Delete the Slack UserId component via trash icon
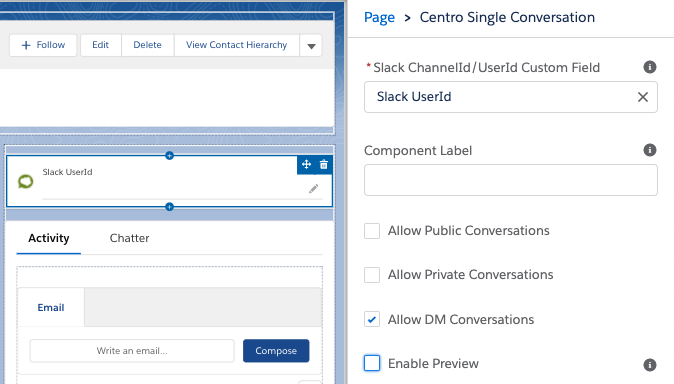Image resolution: width=674 pixels, height=384 pixels. pyautogui.click(x=324, y=164)
